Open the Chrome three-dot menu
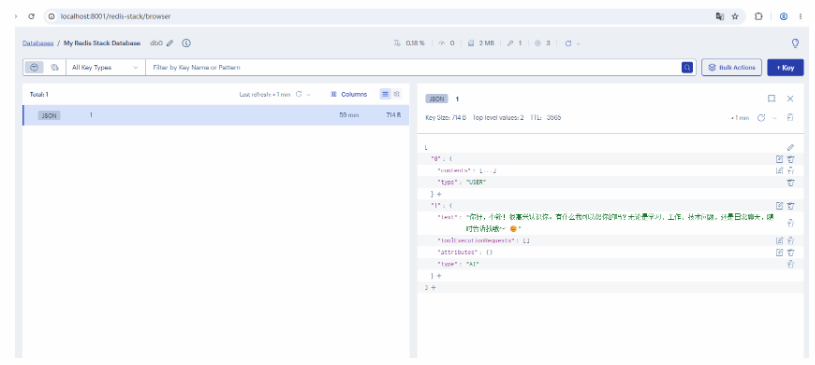This screenshot has height=365, width=815. (800, 17)
